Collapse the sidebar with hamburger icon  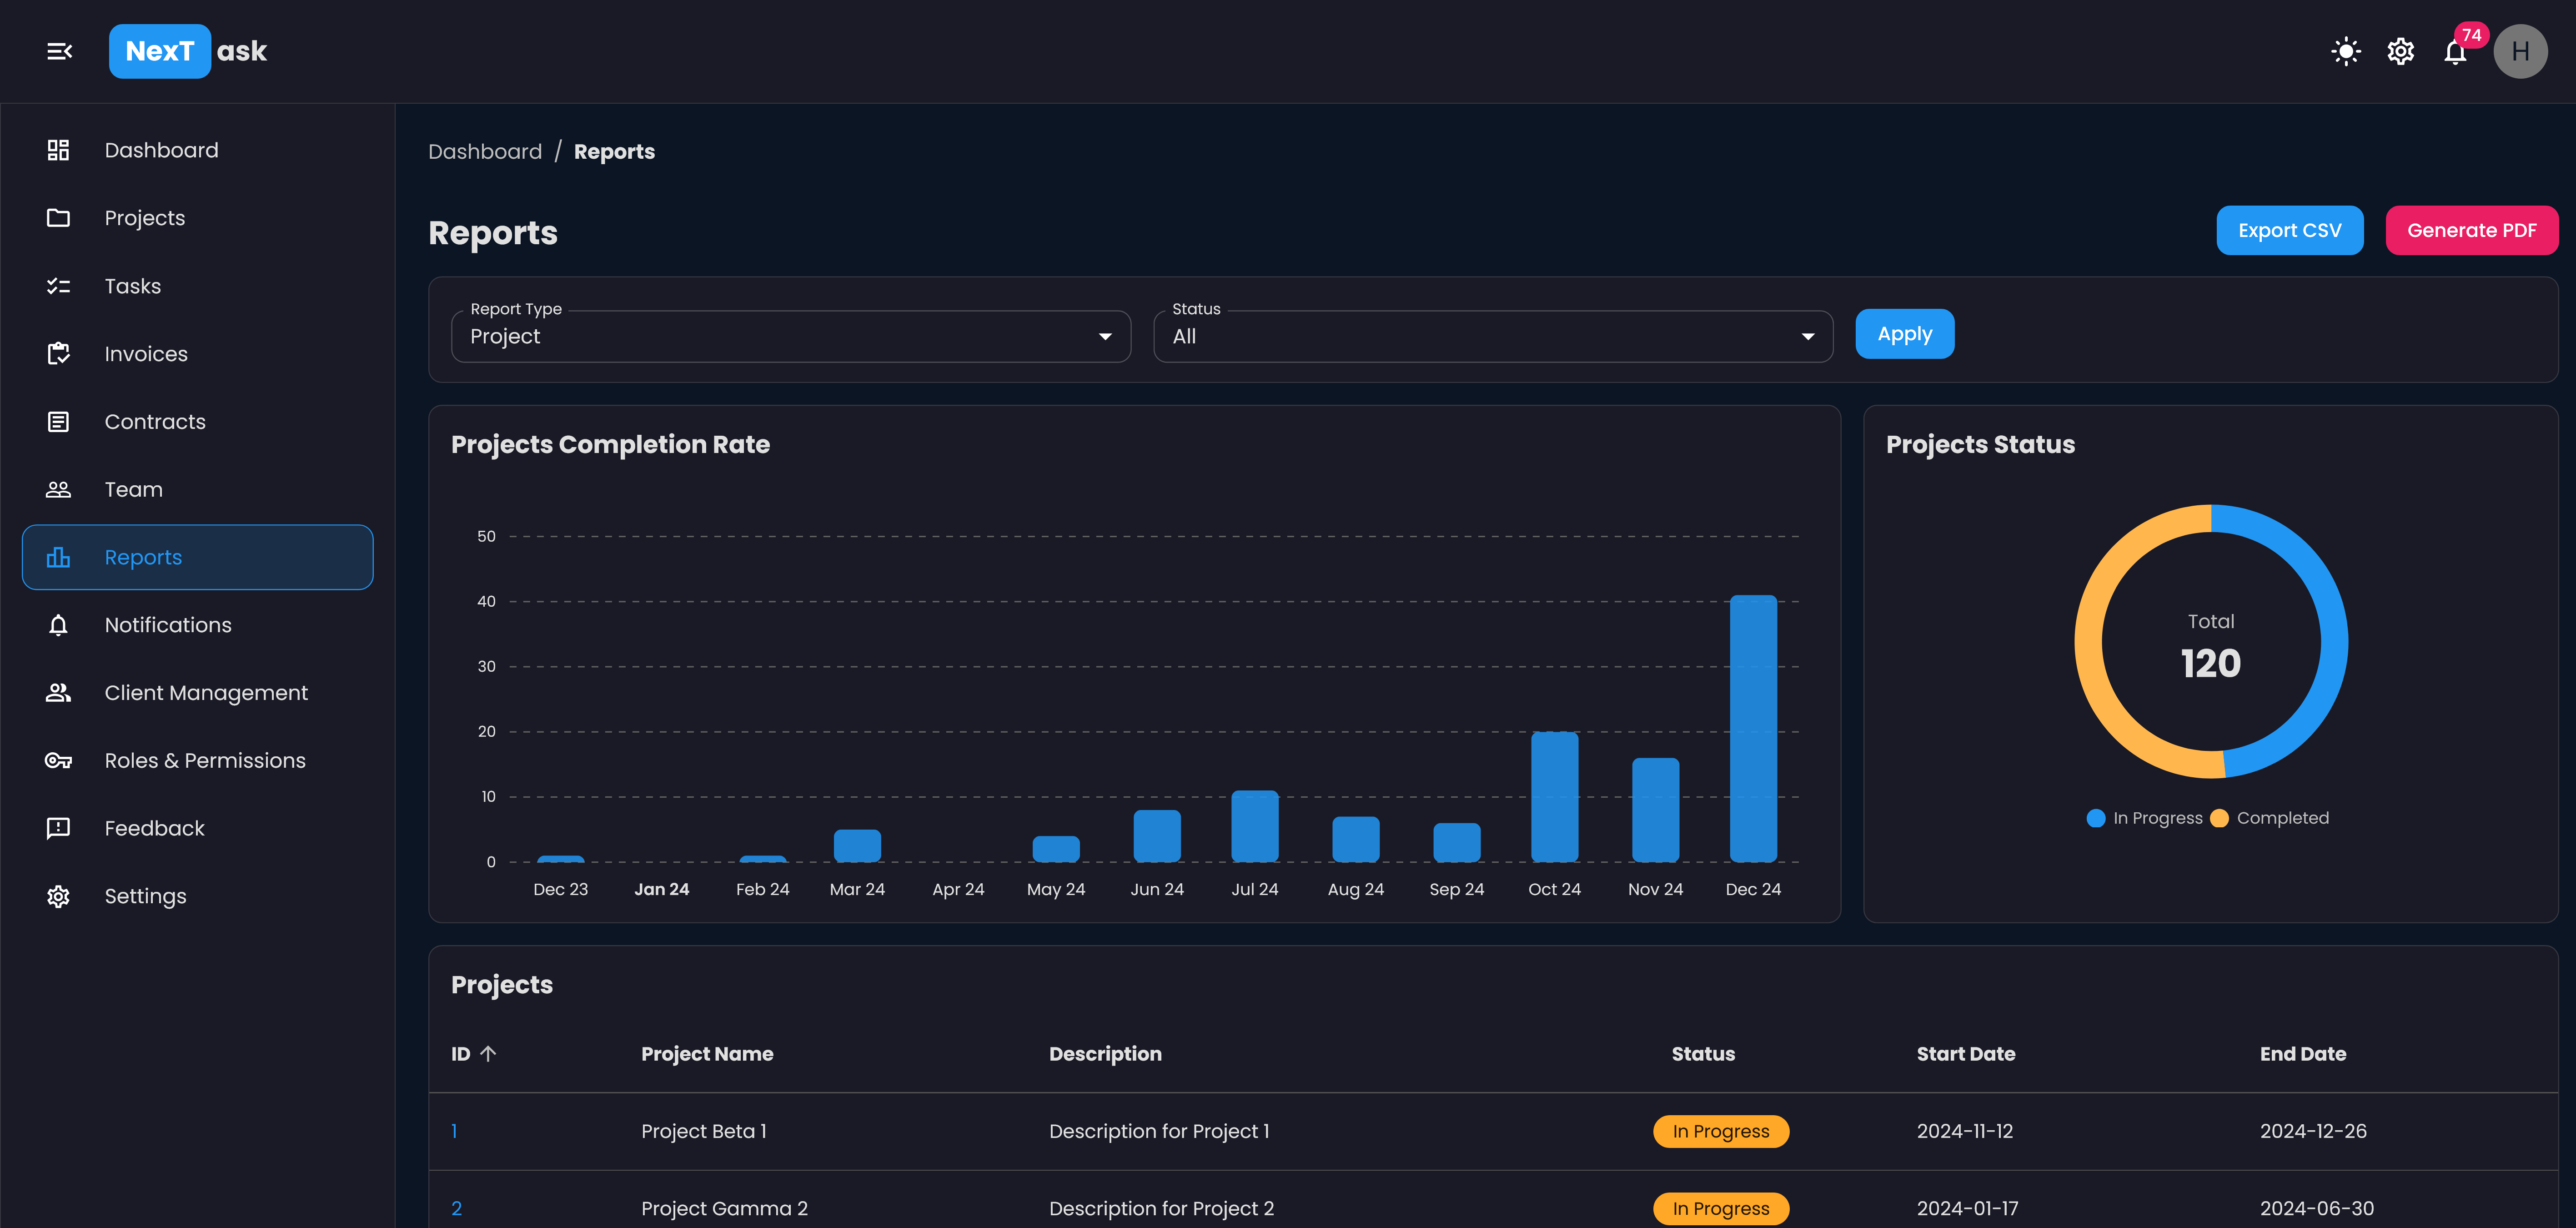coord(59,51)
